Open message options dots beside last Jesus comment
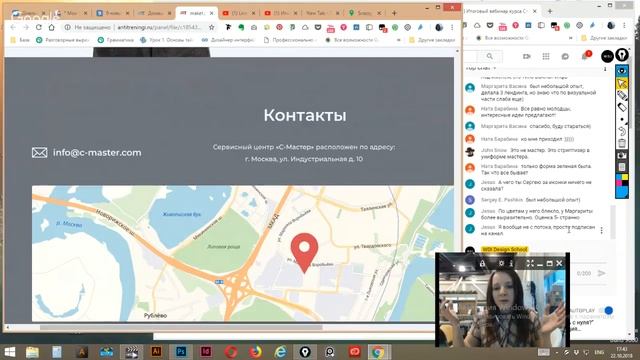The image size is (640, 360). click(601, 231)
